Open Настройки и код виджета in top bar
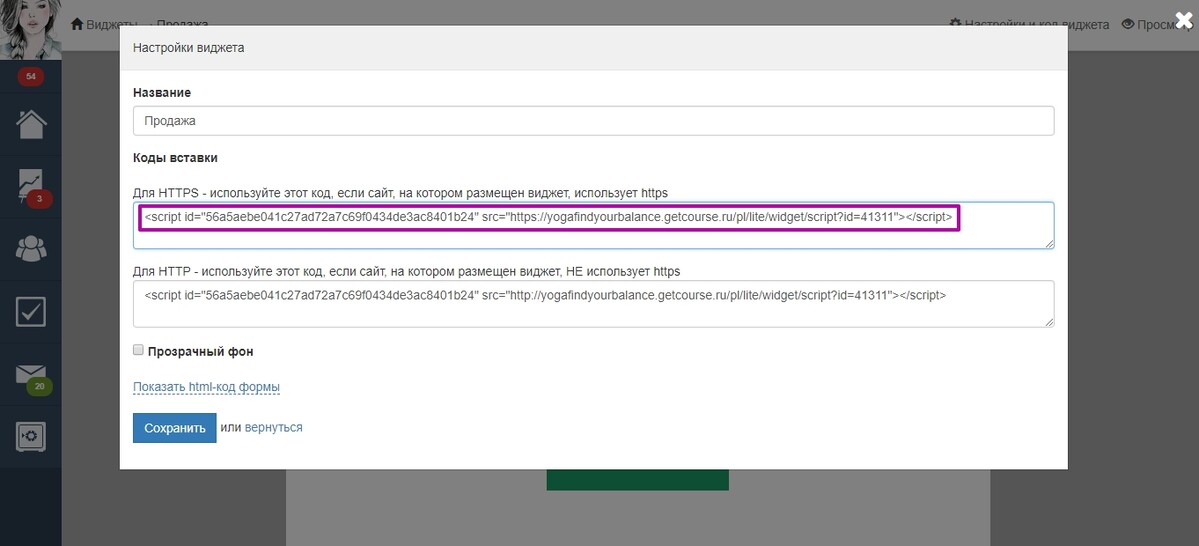This screenshot has height=546, width=1199. click(x=1028, y=24)
